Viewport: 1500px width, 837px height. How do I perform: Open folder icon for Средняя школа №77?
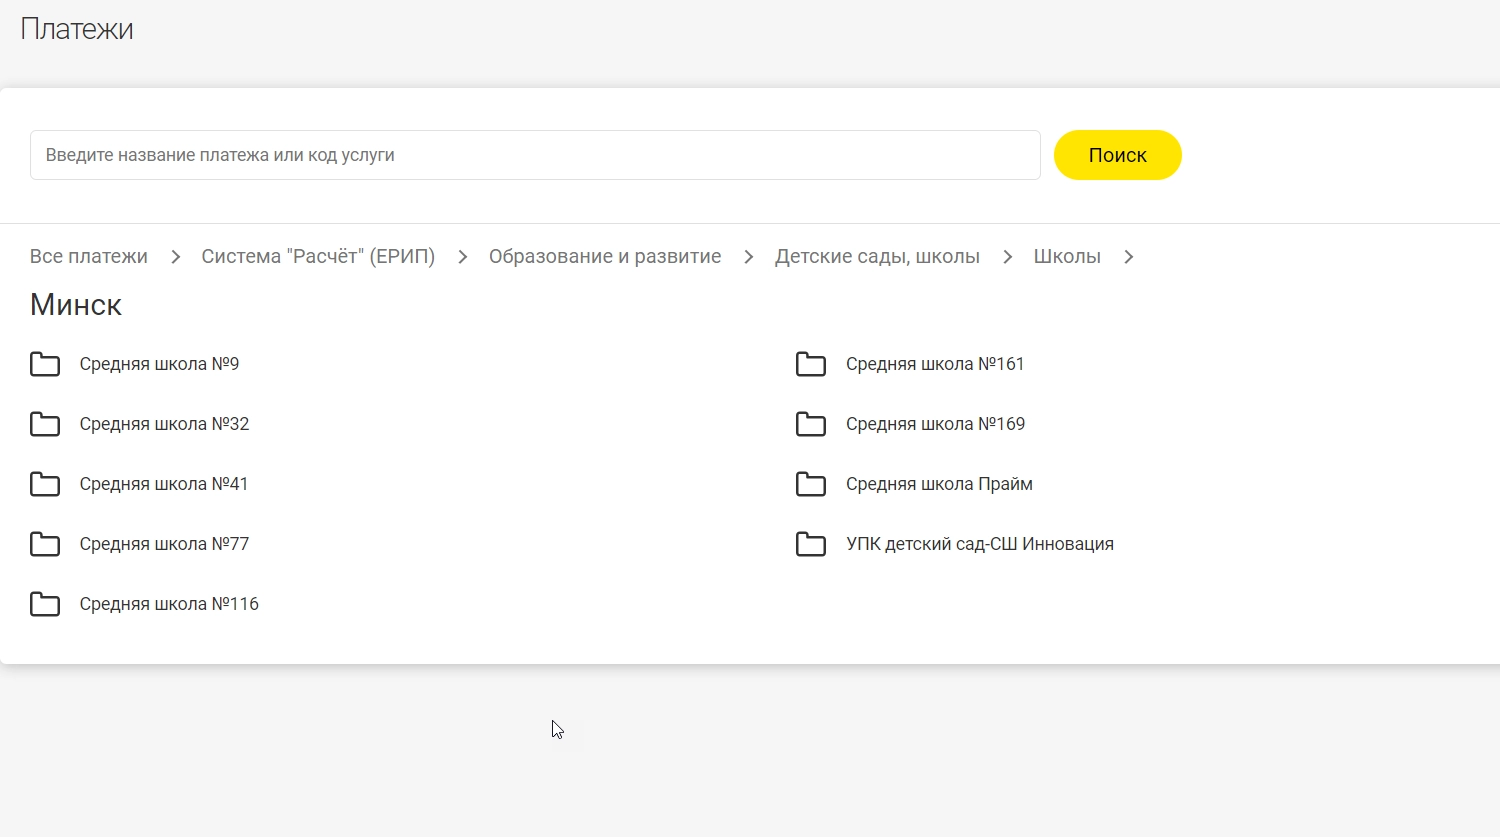pos(45,544)
